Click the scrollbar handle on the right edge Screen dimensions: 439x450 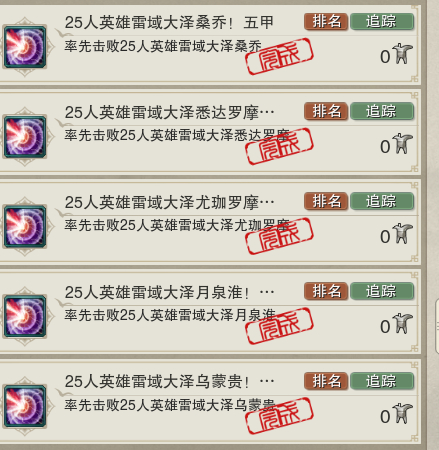[x=437, y=326]
